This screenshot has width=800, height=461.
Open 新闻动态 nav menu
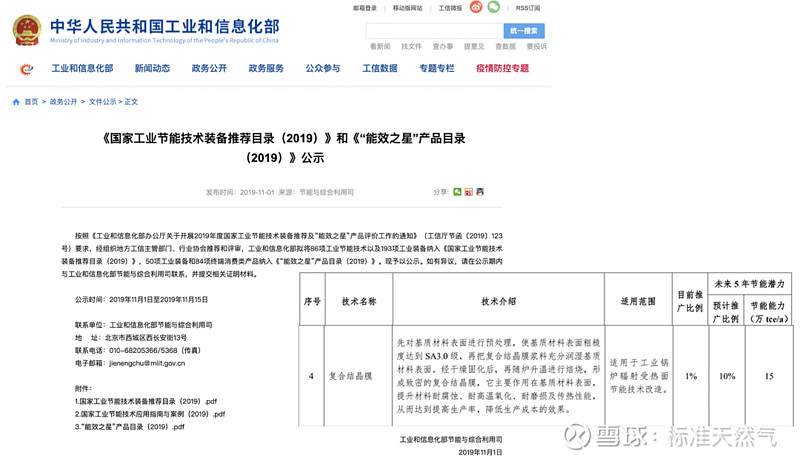[x=152, y=68]
